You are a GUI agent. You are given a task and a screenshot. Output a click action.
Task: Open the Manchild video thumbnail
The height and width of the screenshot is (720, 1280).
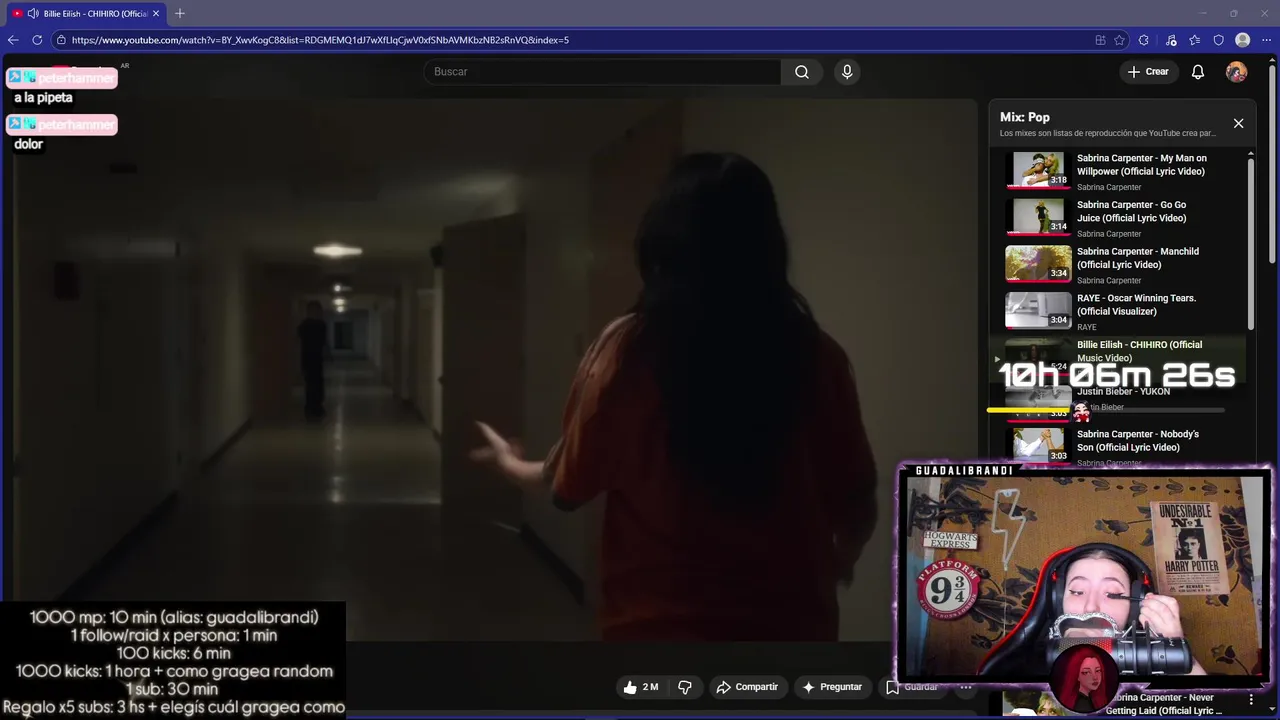point(1038,263)
